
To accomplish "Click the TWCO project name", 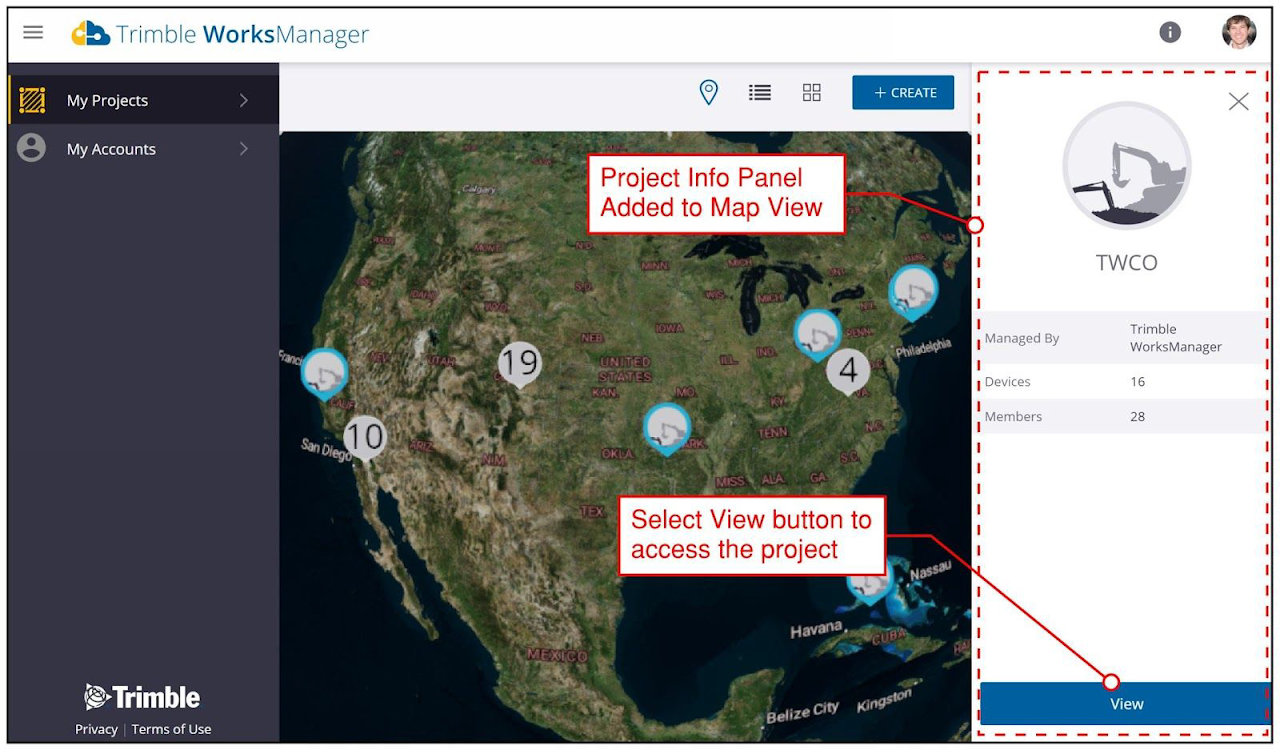I will tap(1126, 263).
